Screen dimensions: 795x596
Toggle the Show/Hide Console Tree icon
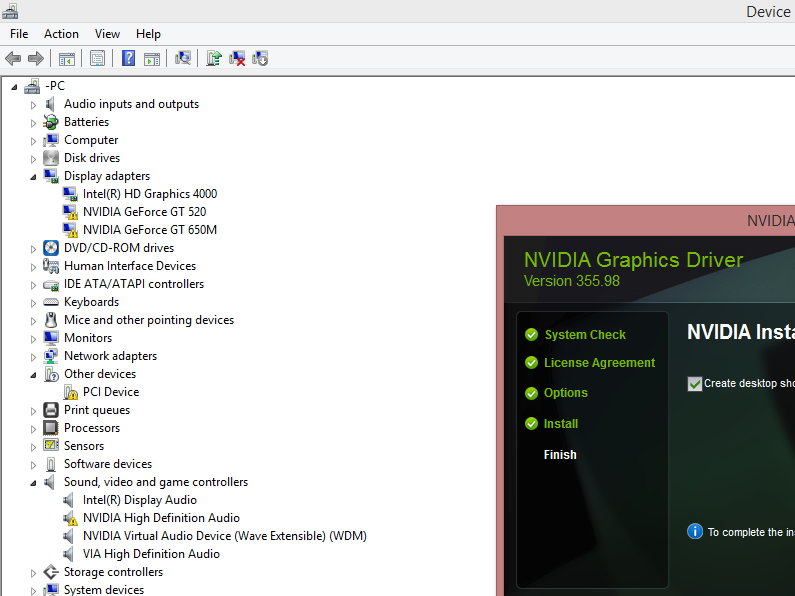click(x=66, y=59)
